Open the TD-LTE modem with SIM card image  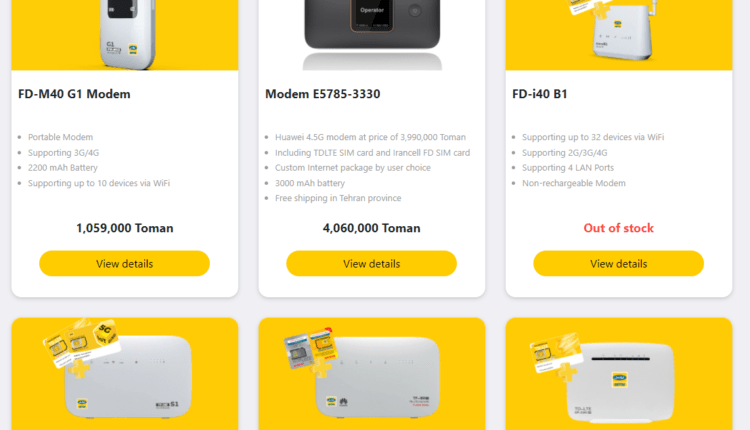(619, 374)
